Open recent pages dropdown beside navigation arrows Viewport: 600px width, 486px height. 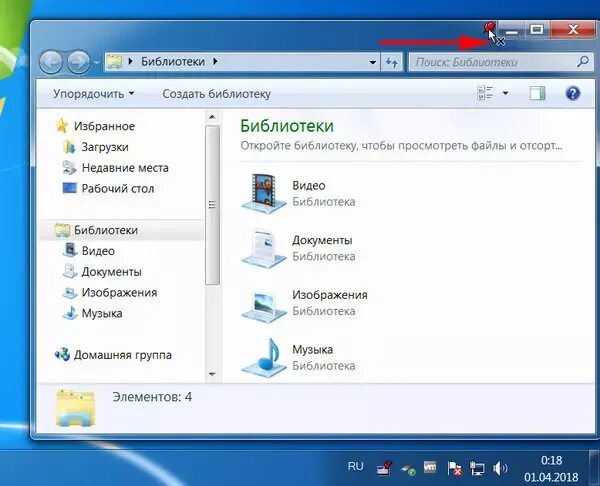pyautogui.click(x=97, y=62)
